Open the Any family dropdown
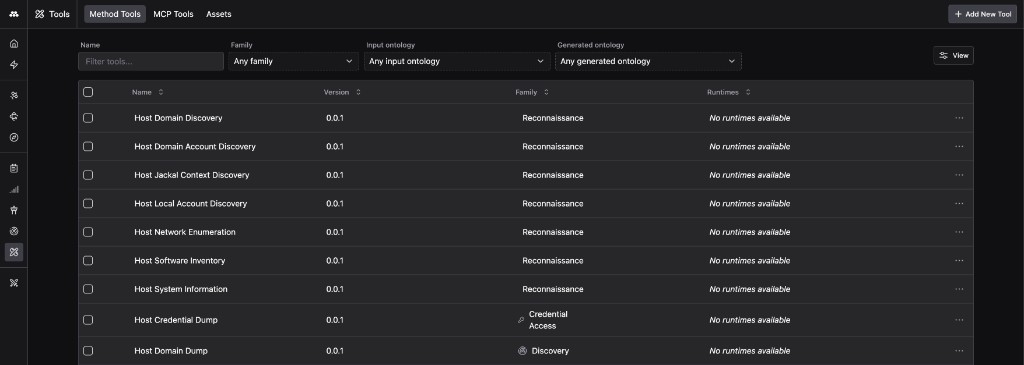The image size is (1024, 365). [x=293, y=61]
